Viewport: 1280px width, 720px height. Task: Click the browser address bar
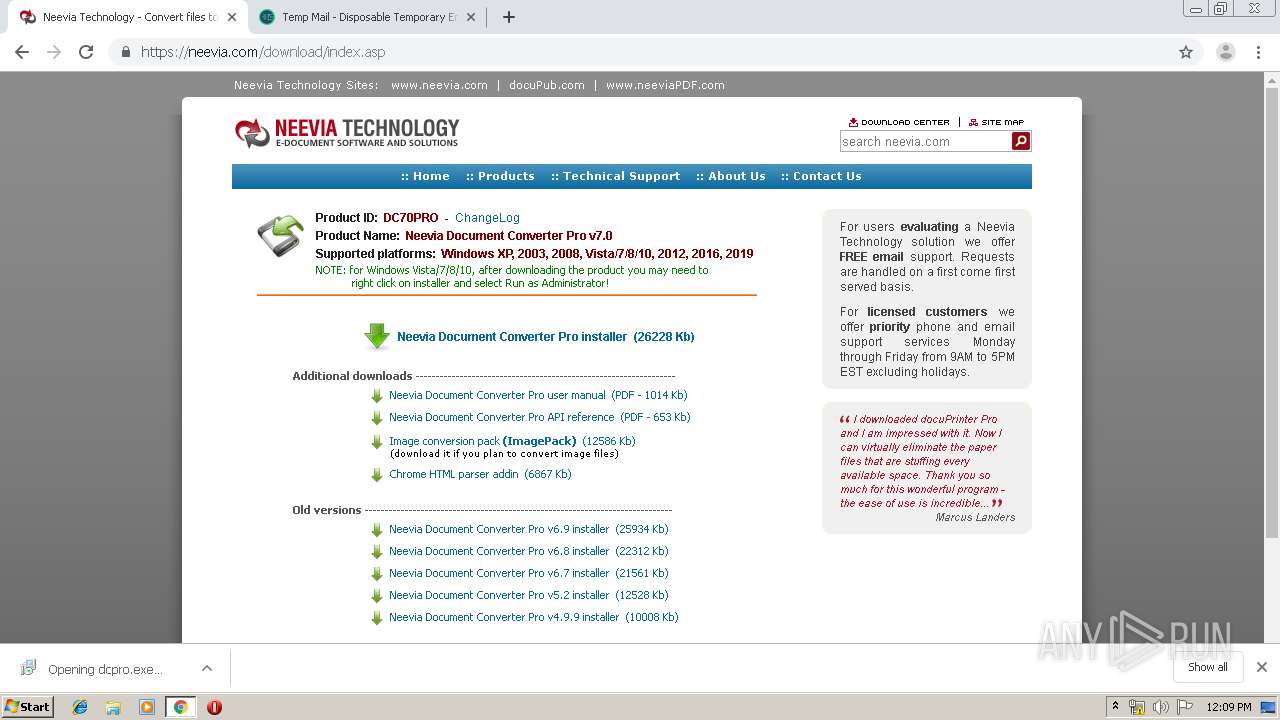(640, 52)
